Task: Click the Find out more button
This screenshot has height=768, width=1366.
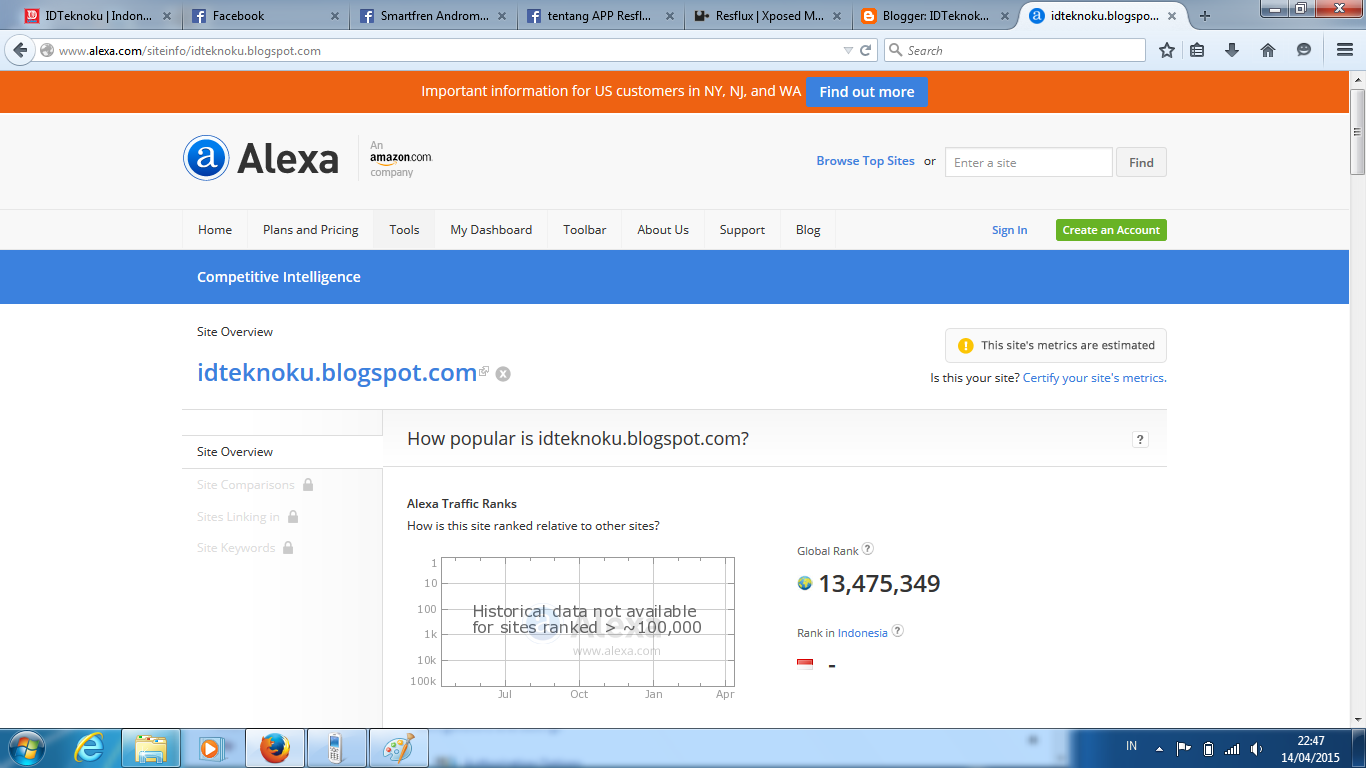Action: point(867,92)
